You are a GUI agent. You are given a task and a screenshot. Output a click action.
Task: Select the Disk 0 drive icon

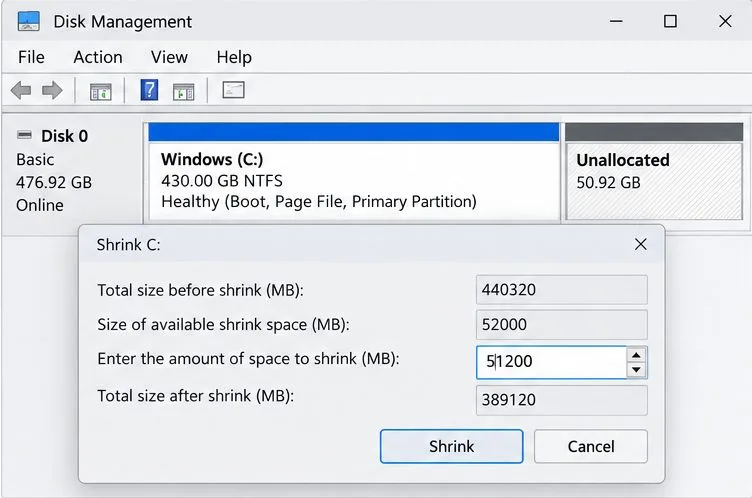coord(24,135)
